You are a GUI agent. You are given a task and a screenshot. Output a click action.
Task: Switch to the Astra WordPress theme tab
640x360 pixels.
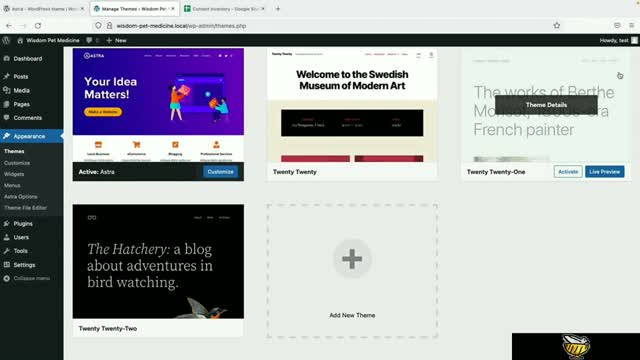tap(43, 9)
